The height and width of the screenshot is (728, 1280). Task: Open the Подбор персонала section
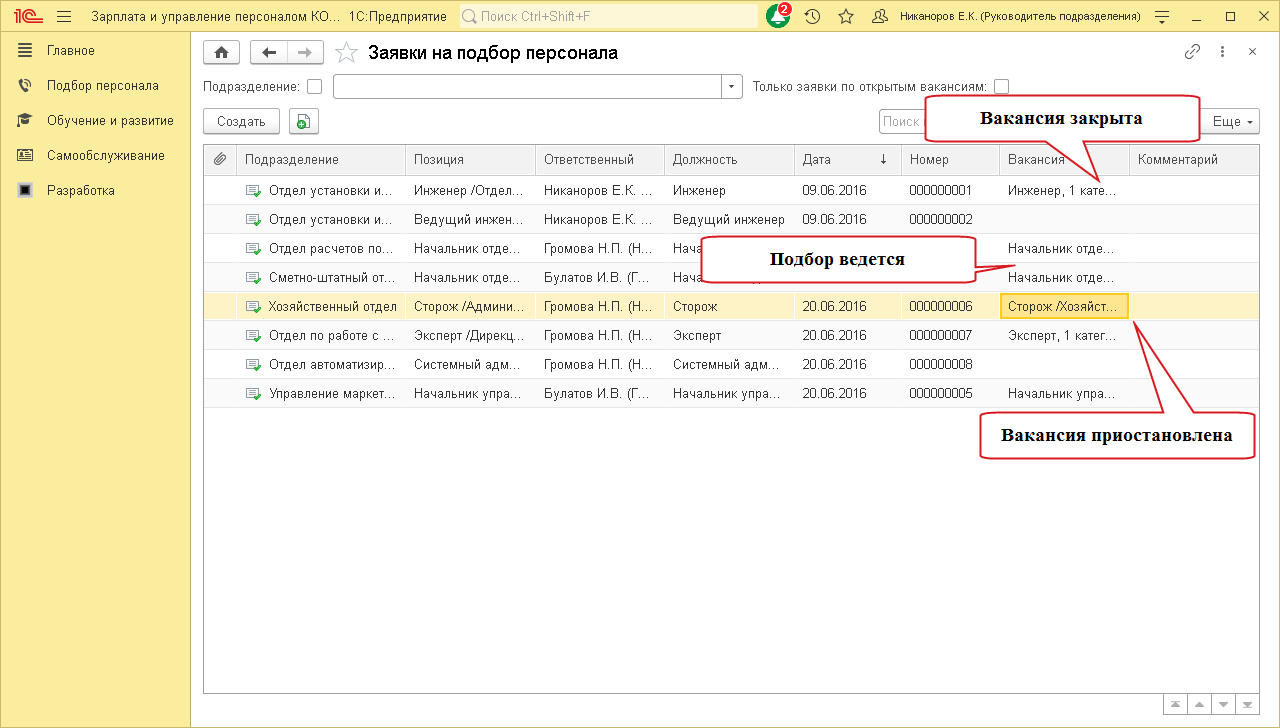tap(102, 86)
